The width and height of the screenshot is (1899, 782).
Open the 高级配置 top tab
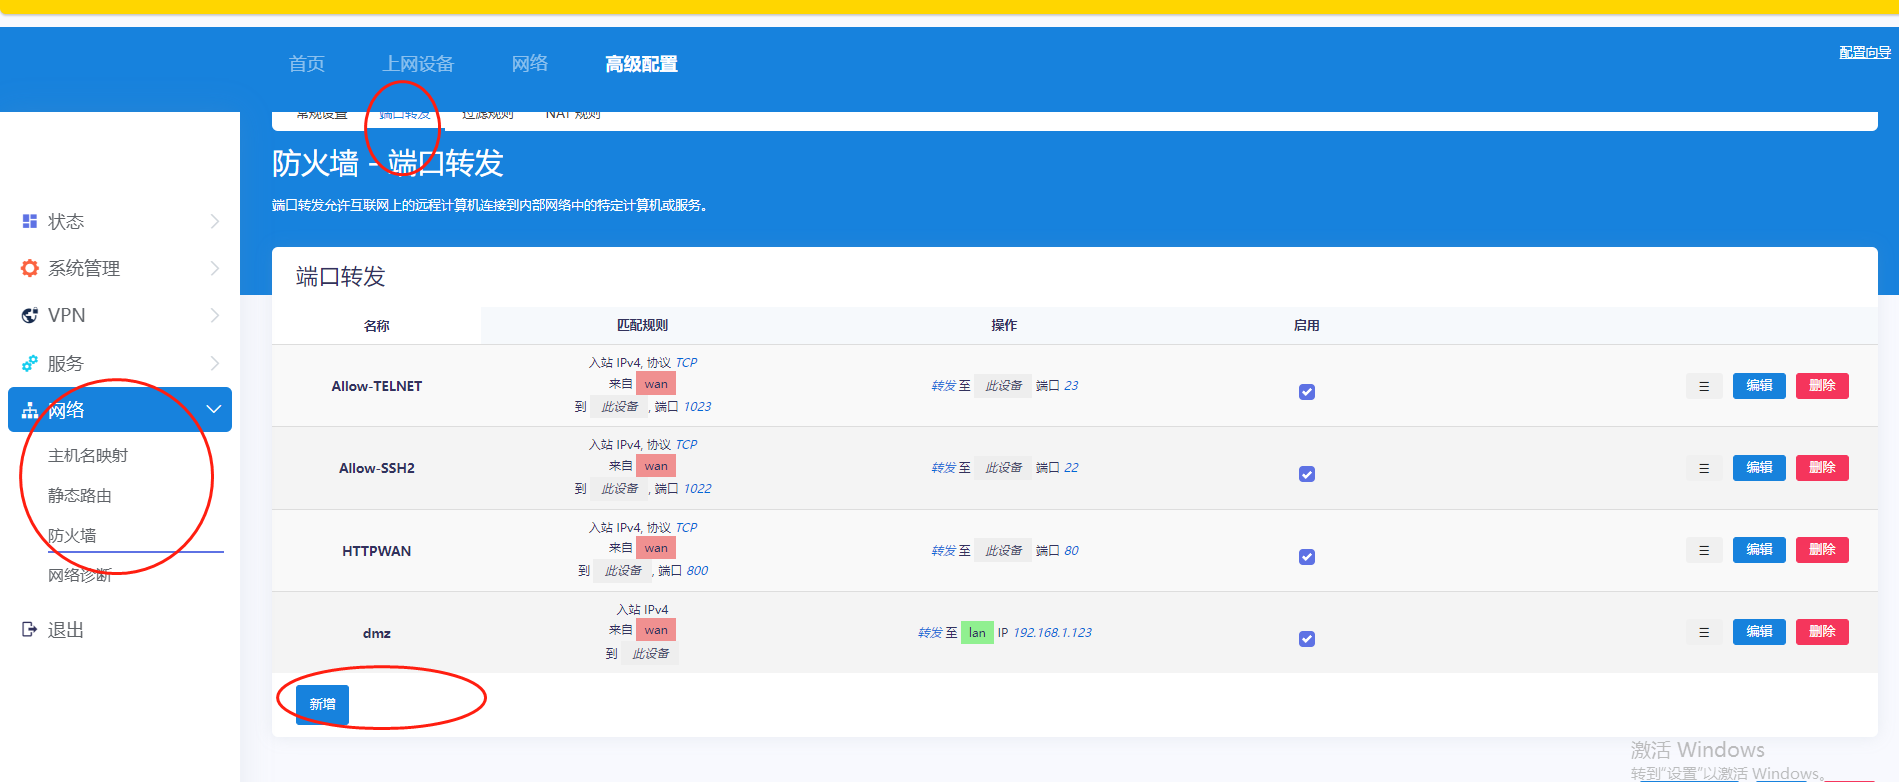click(x=641, y=64)
